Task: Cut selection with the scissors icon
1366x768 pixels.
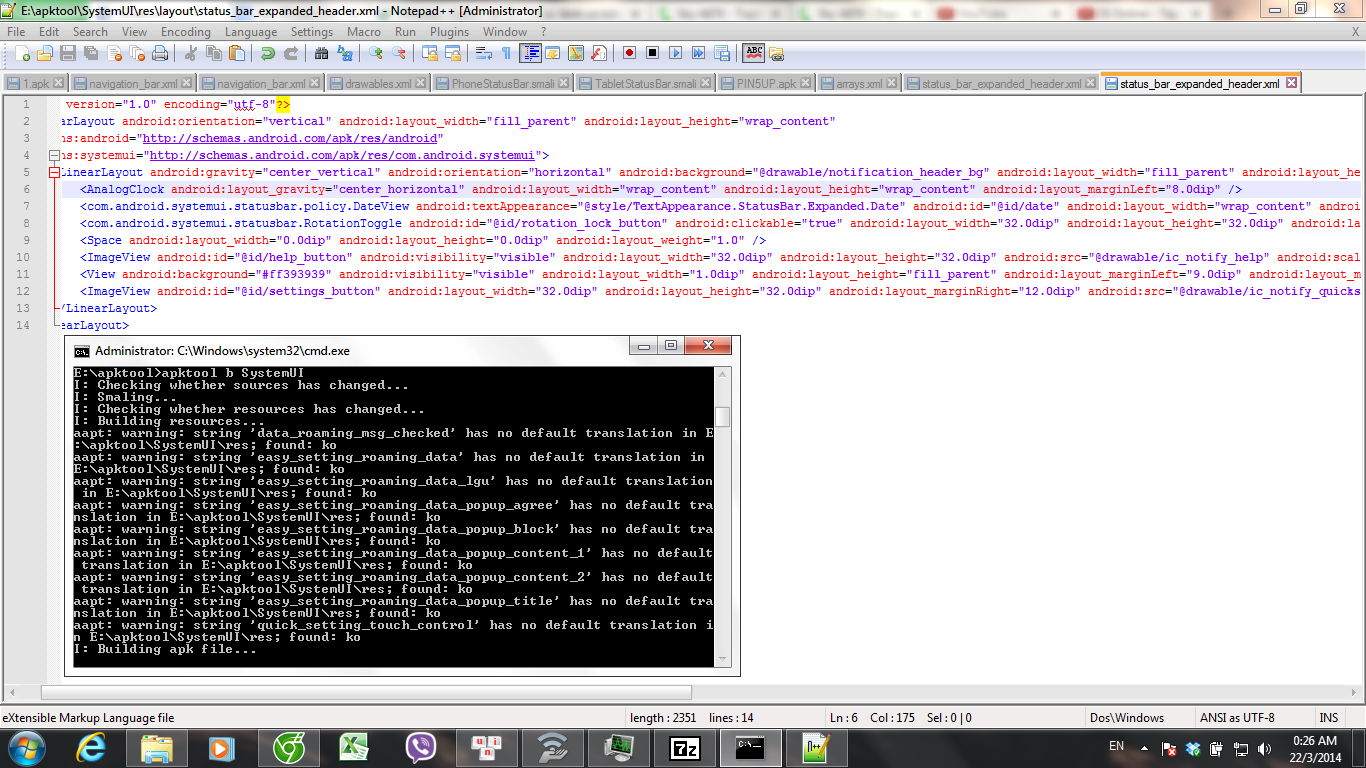Action: click(x=189, y=53)
